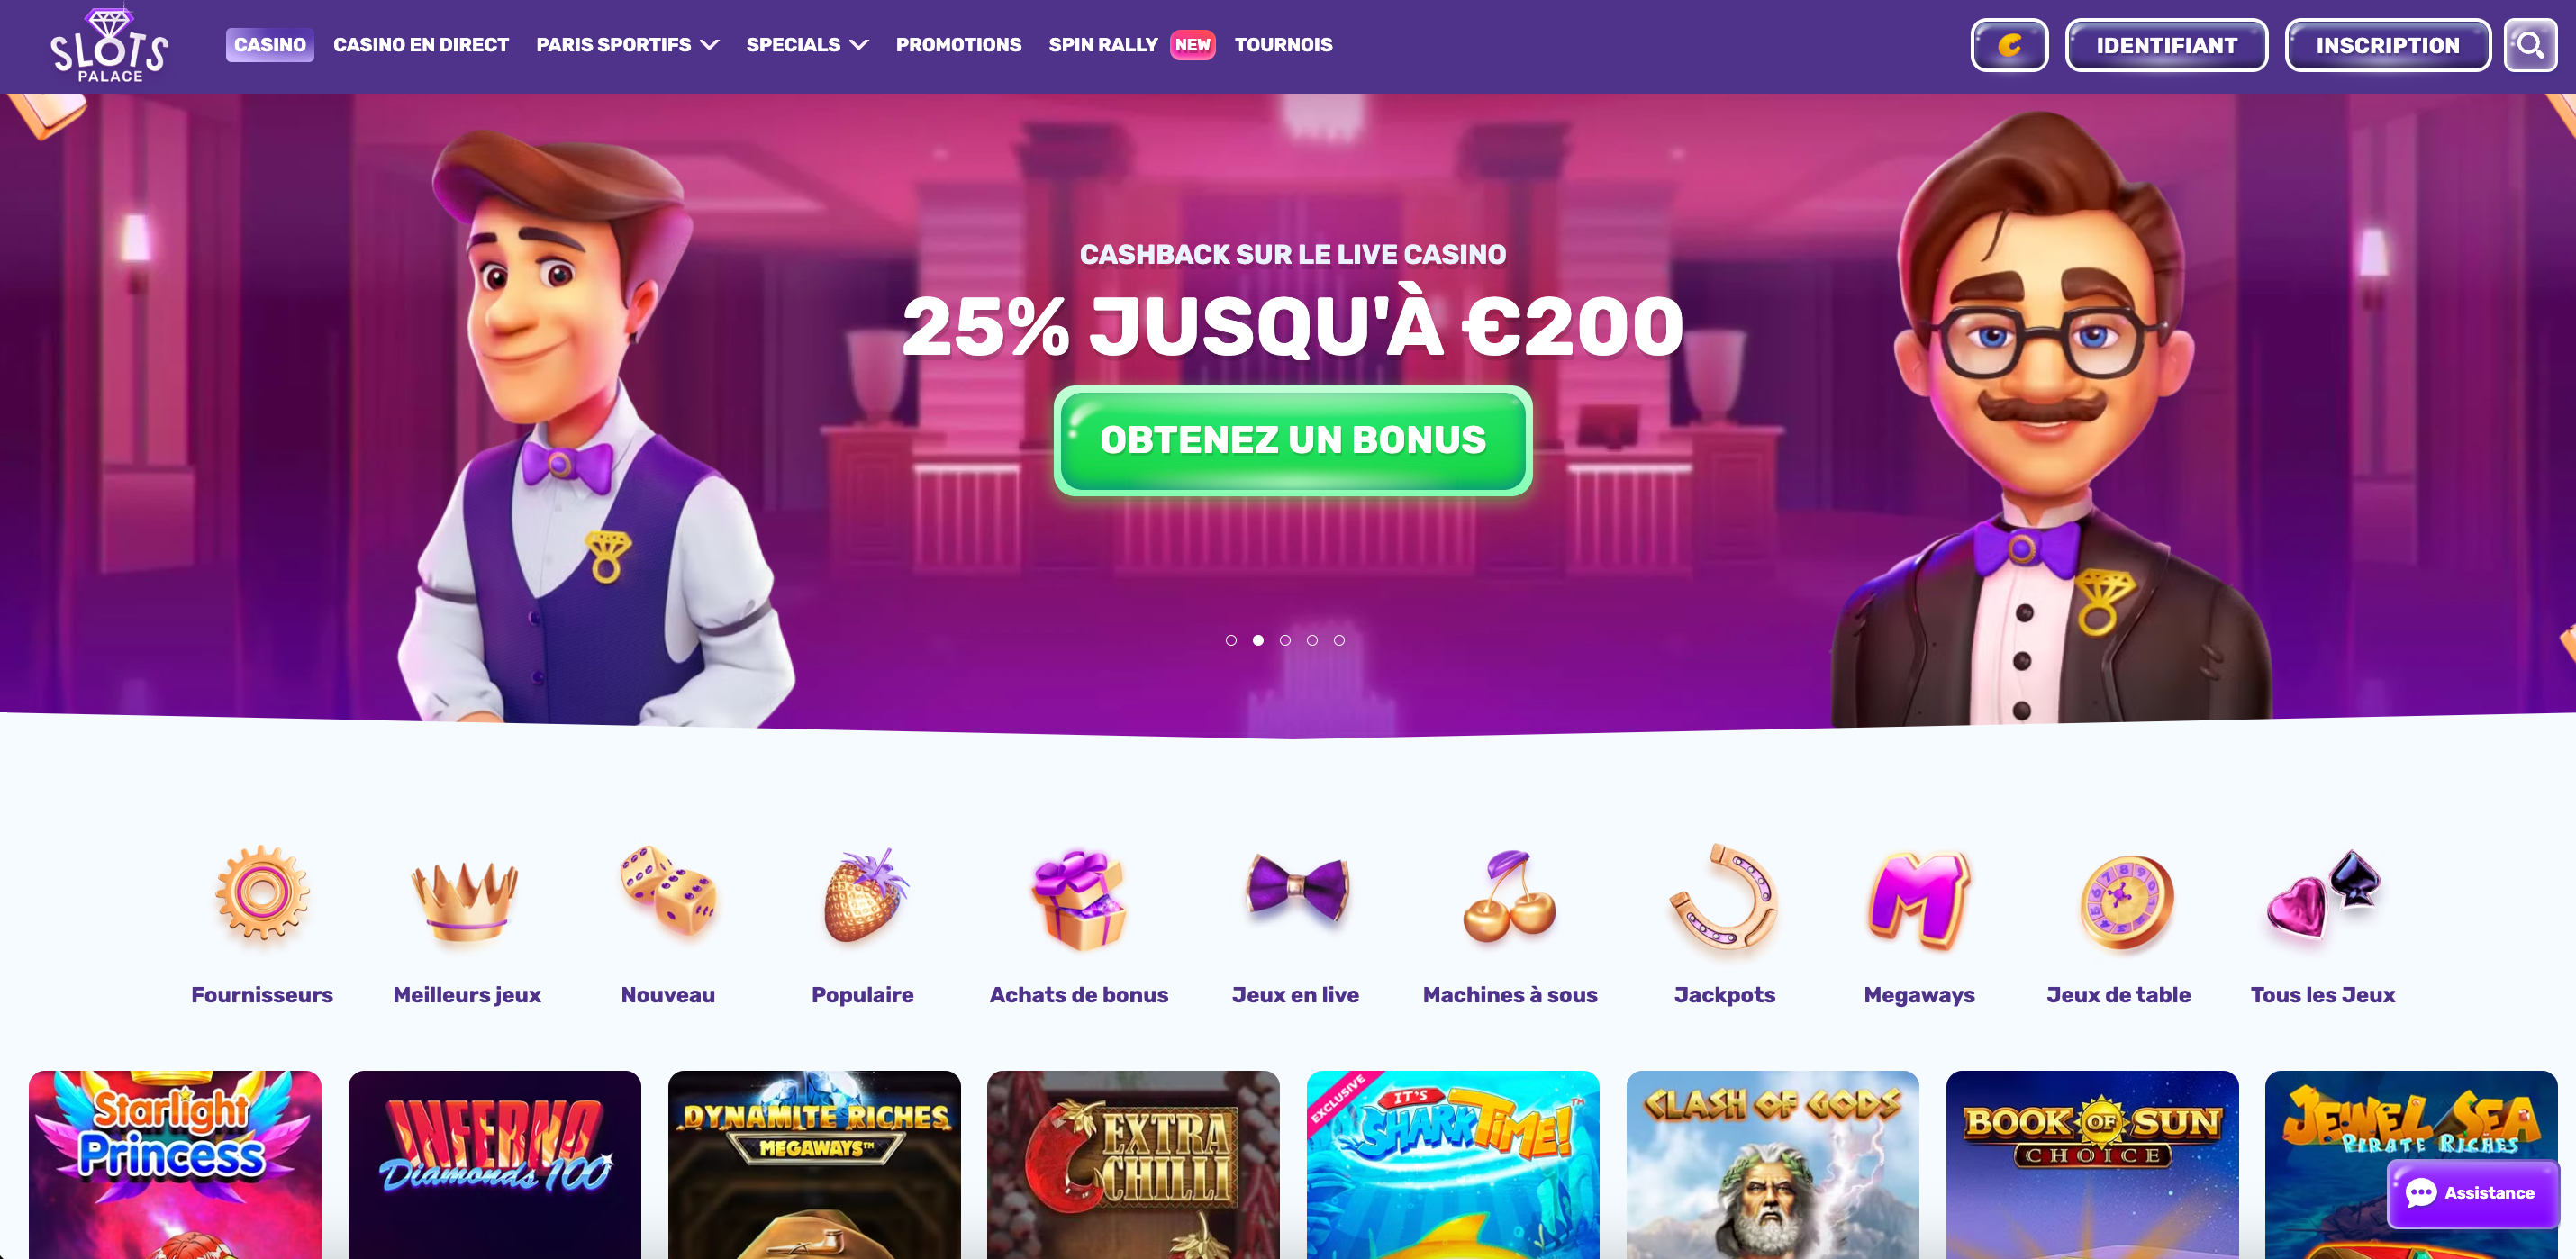Viewport: 2576px width, 1259px height.
Task: Switch to the third carousel slide dot
Action: point(1285,640)
